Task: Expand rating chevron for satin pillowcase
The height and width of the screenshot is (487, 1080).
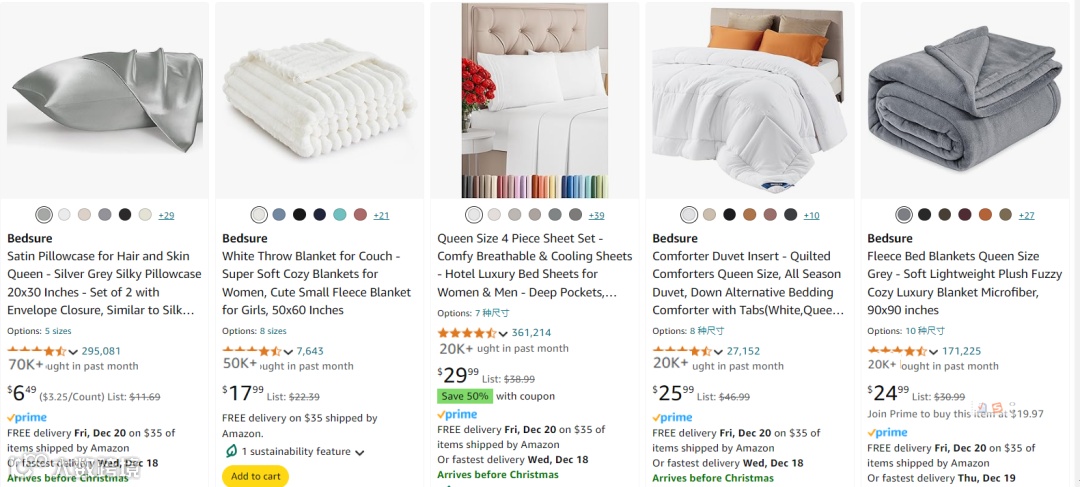Action: [73, 352]
